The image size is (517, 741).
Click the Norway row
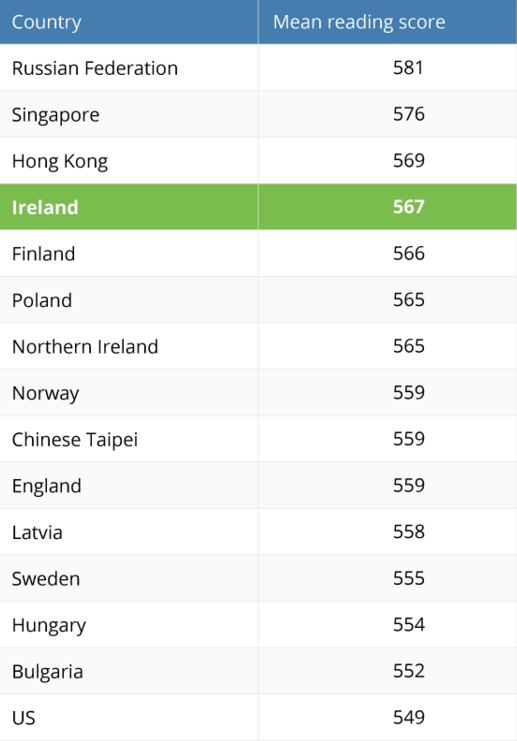(258, 392)
